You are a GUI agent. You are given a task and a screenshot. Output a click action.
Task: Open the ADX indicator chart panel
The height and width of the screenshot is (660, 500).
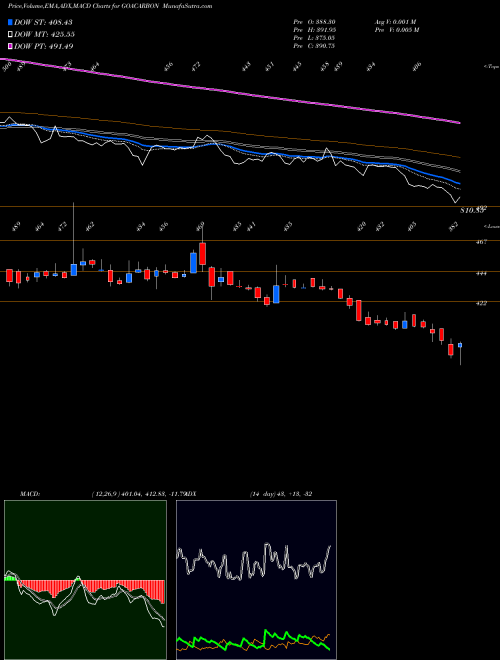tap(256, 580)
